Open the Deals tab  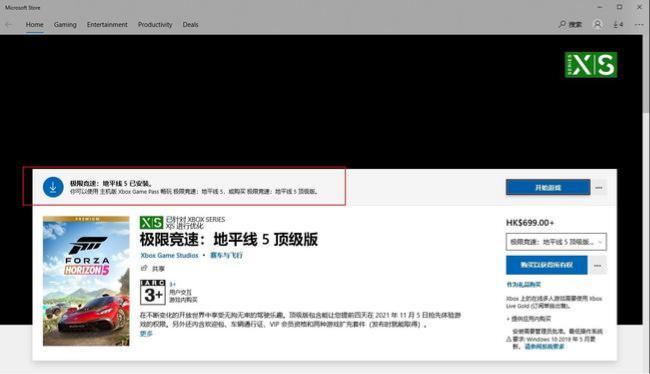coord(190,24)
